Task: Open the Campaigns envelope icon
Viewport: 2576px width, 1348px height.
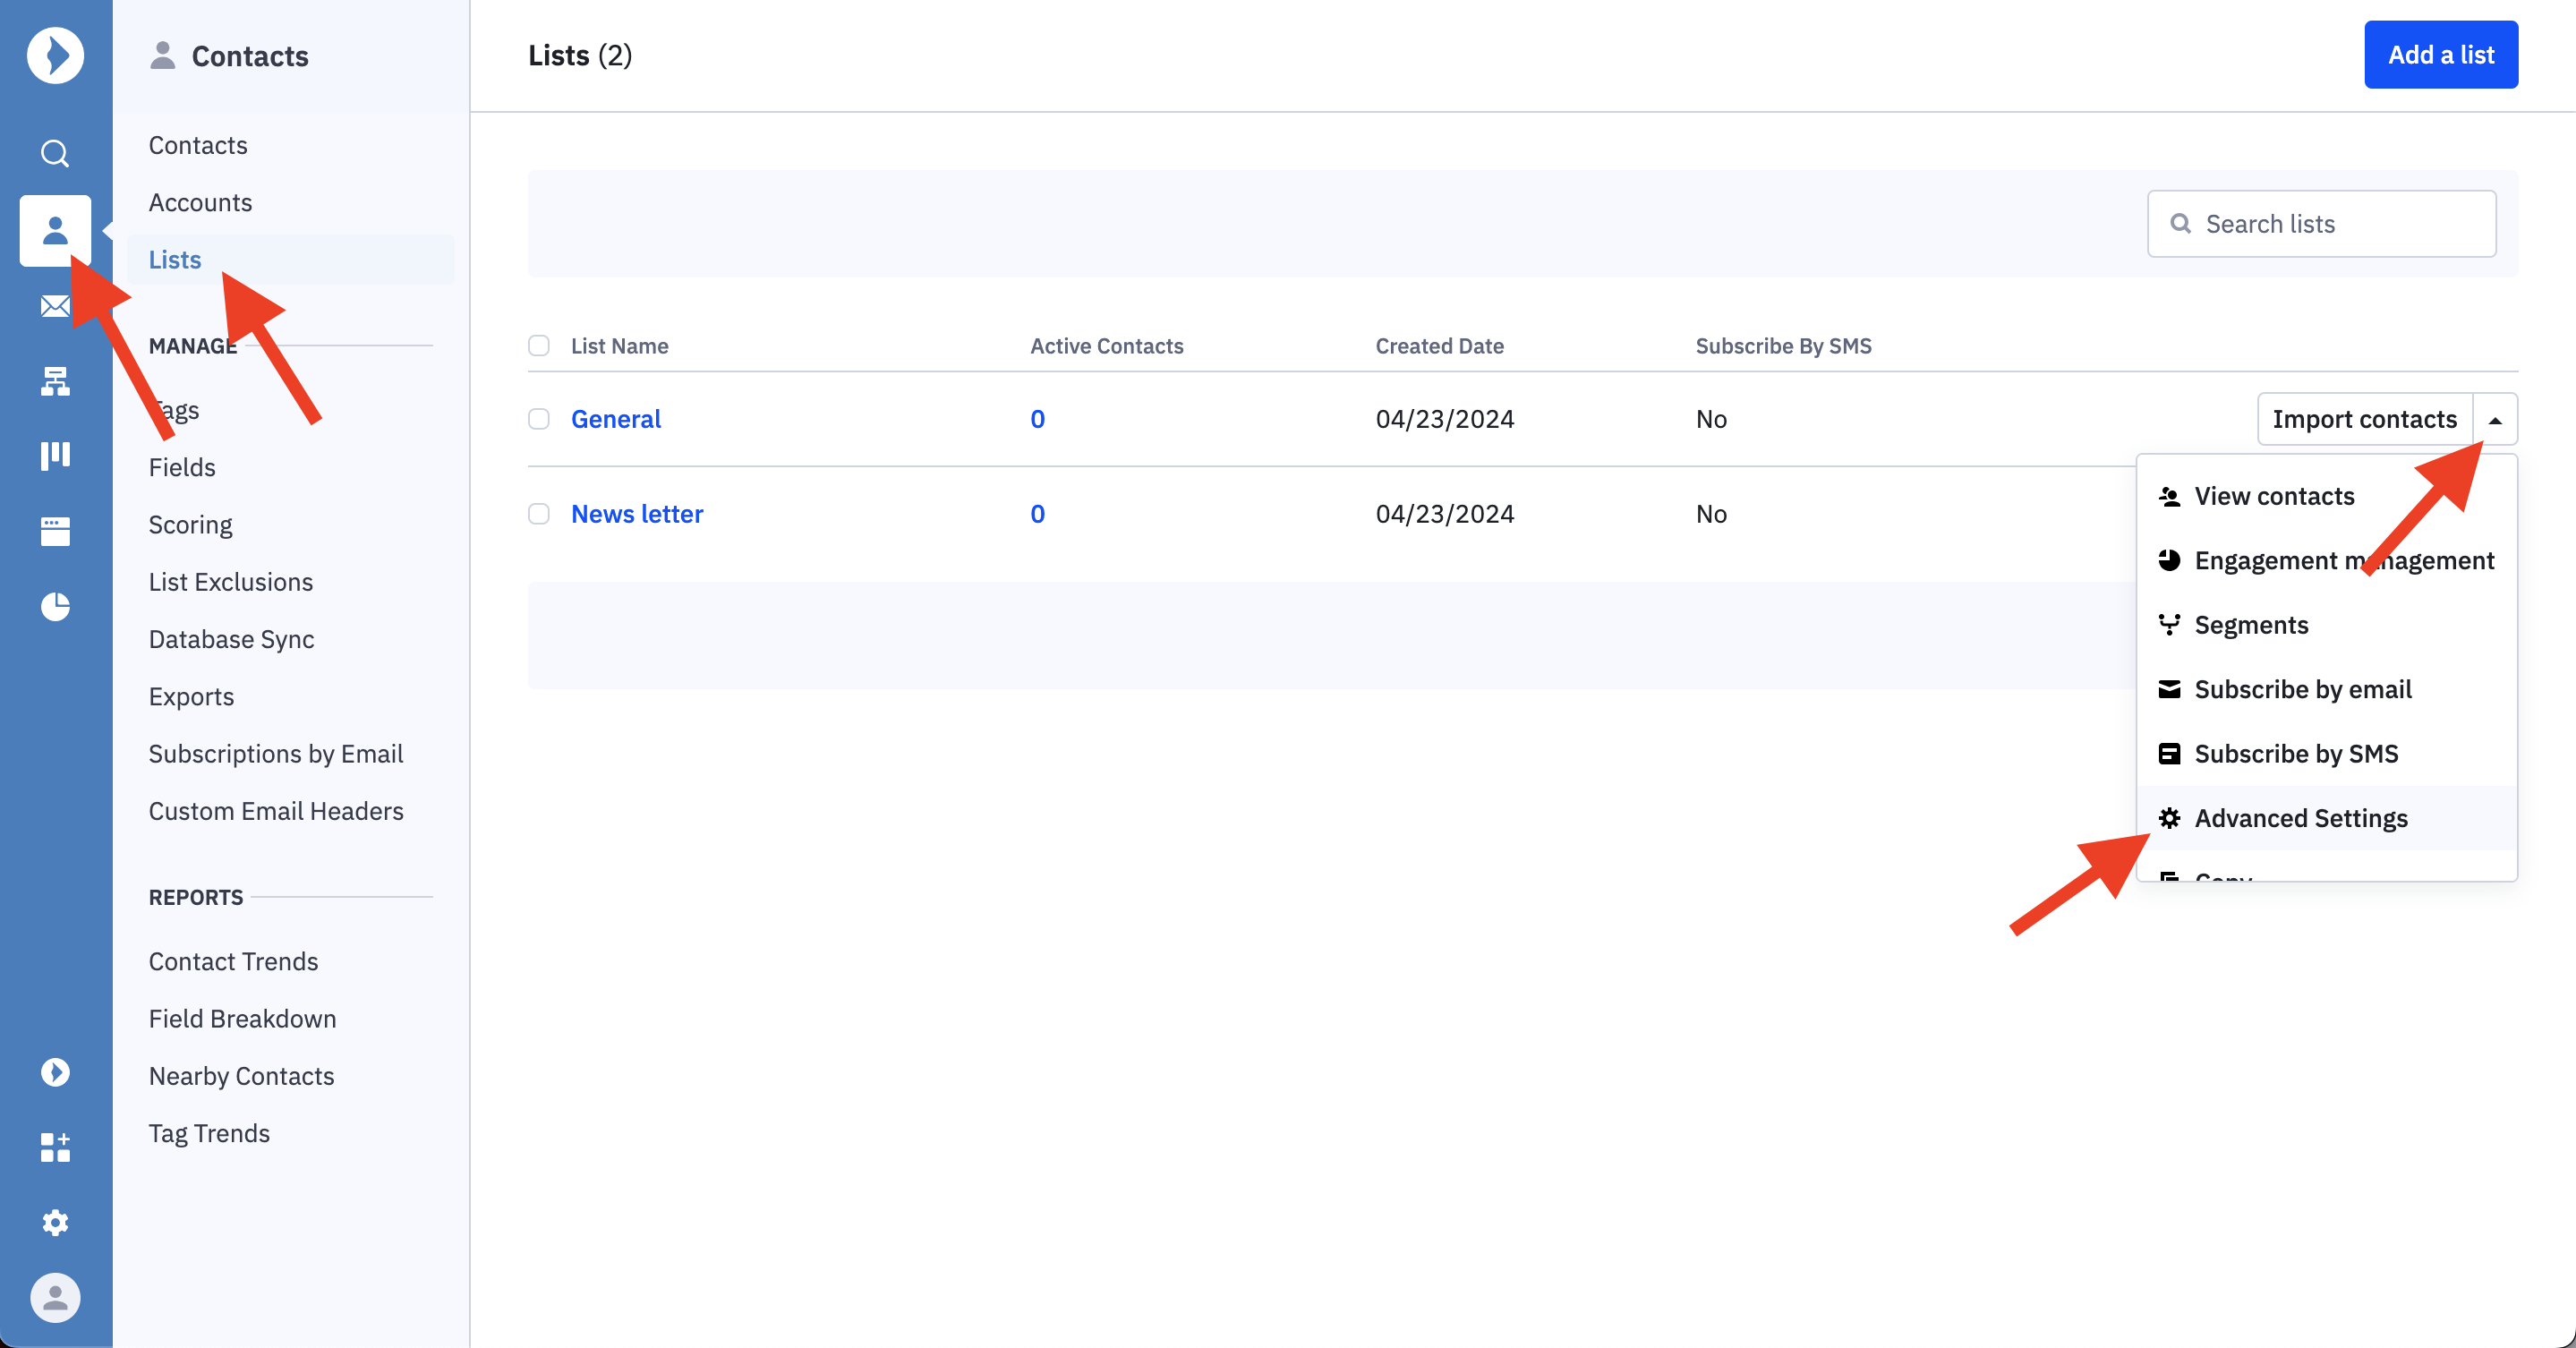Action: (55, 306)
